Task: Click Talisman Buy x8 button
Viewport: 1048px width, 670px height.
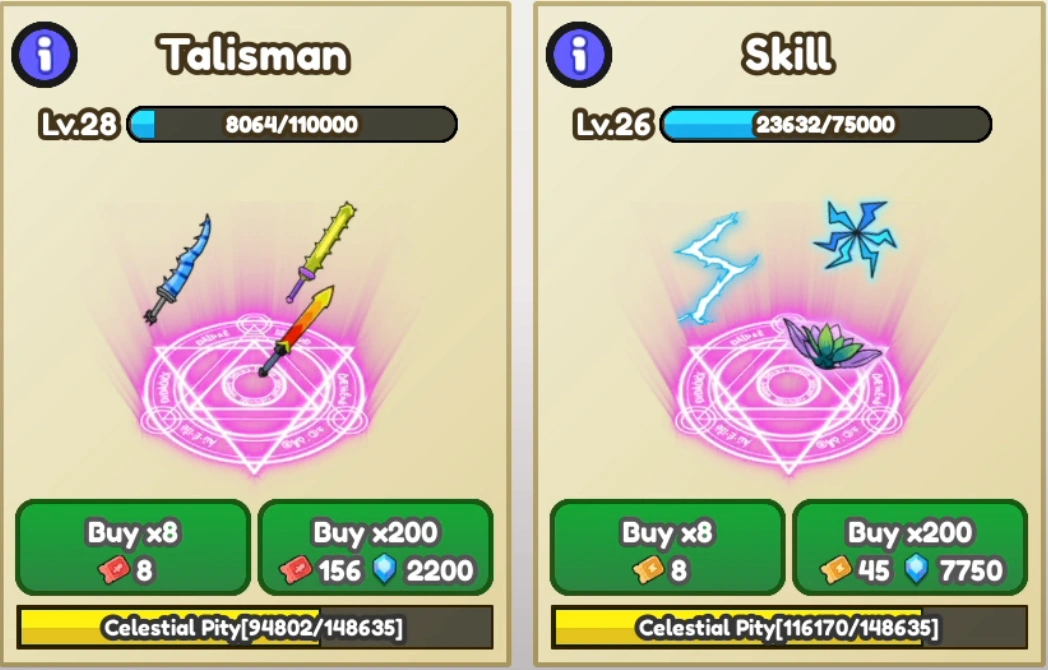Action: coord(133,548)
